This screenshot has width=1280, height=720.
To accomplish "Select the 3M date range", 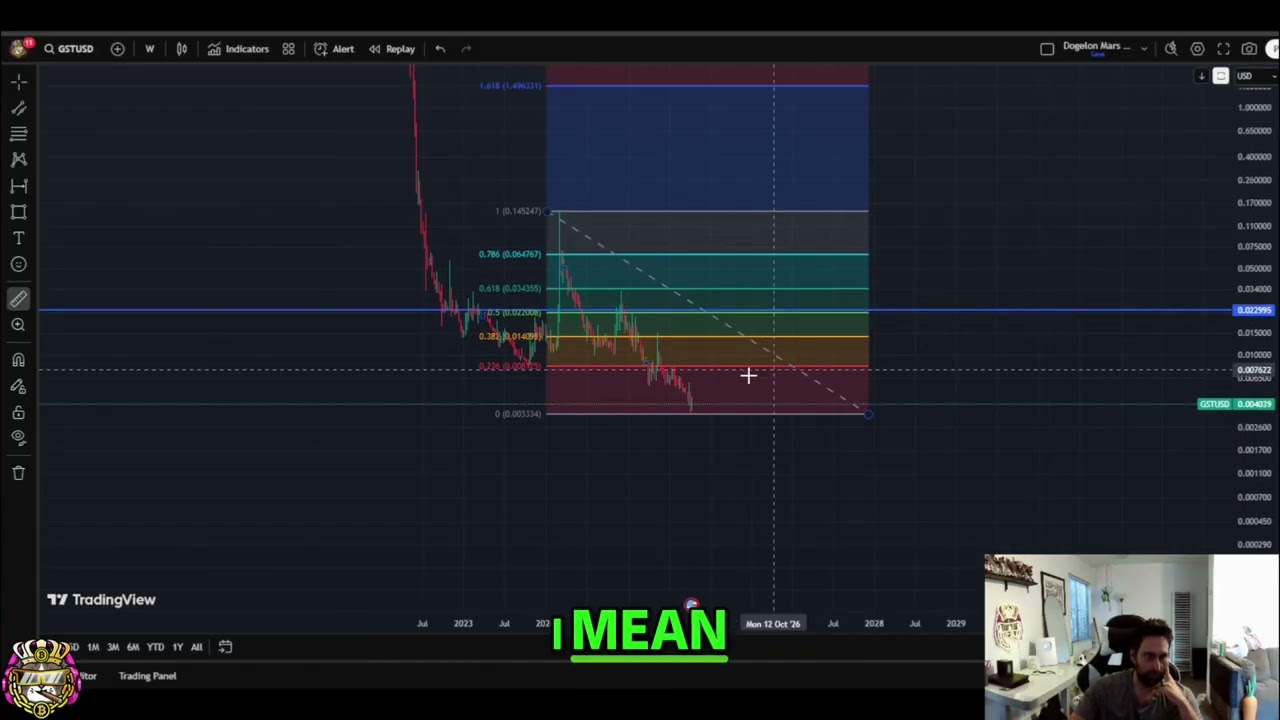I will (113, 647).
